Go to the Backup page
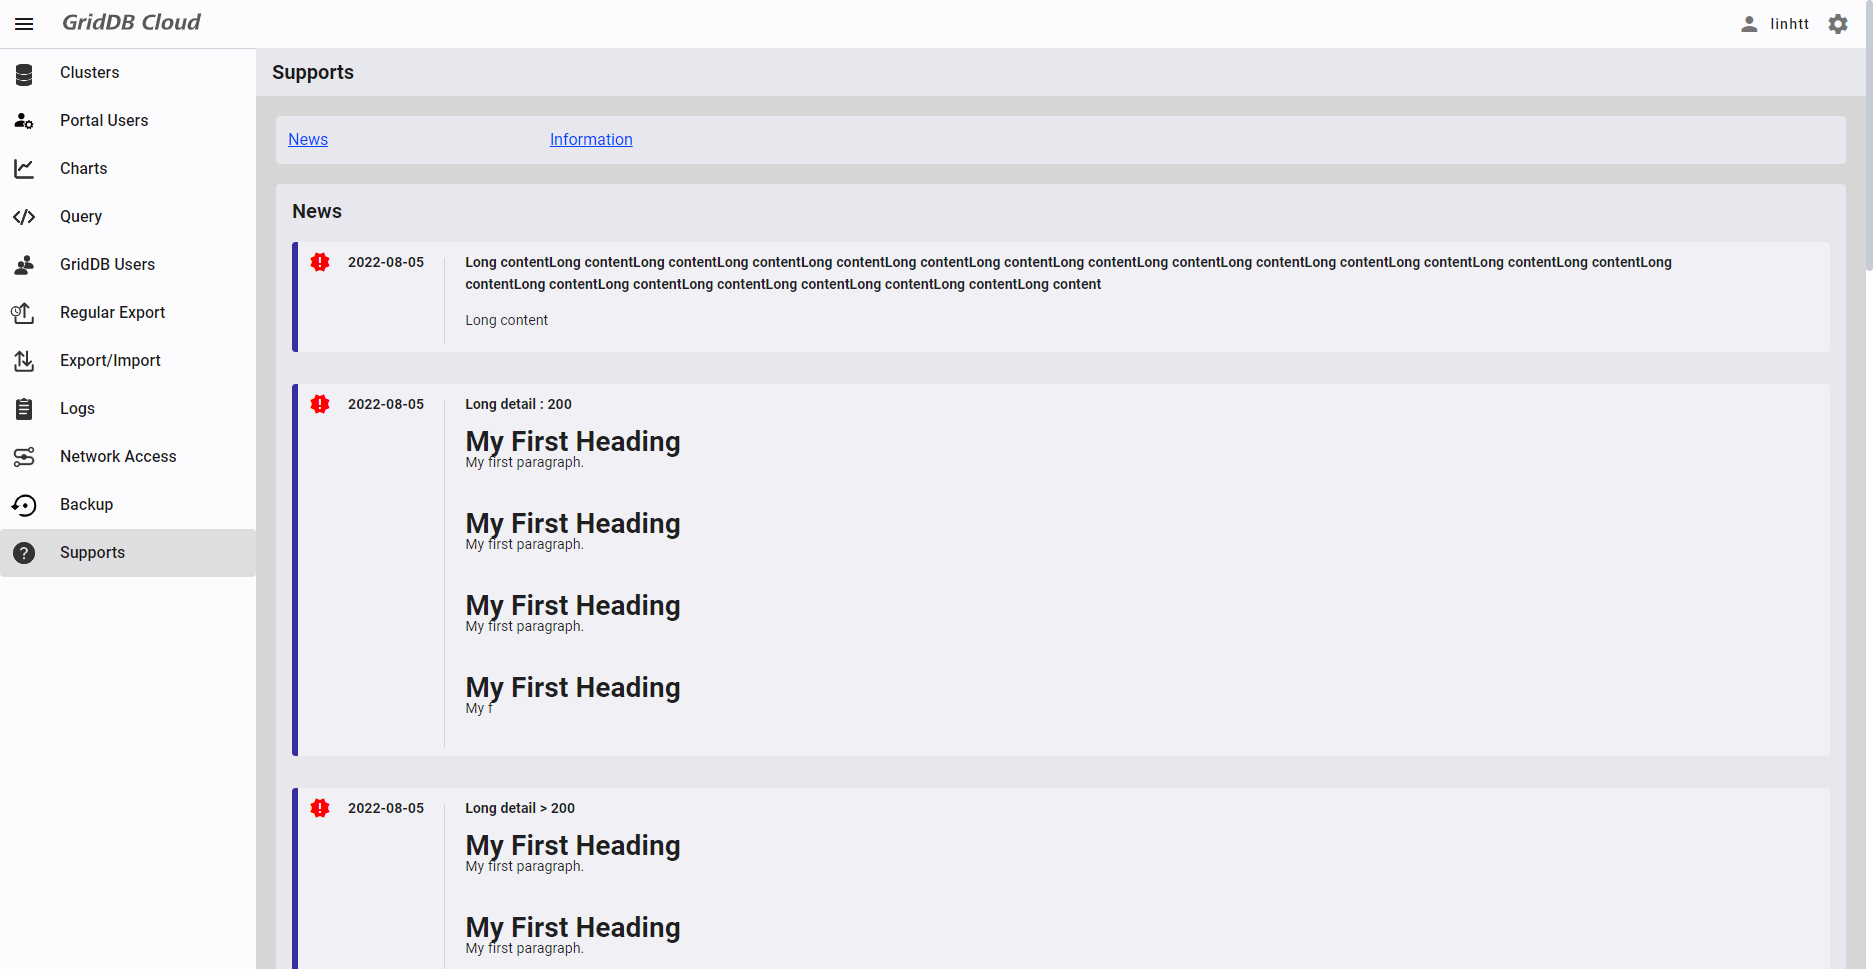 pos(128,505)
